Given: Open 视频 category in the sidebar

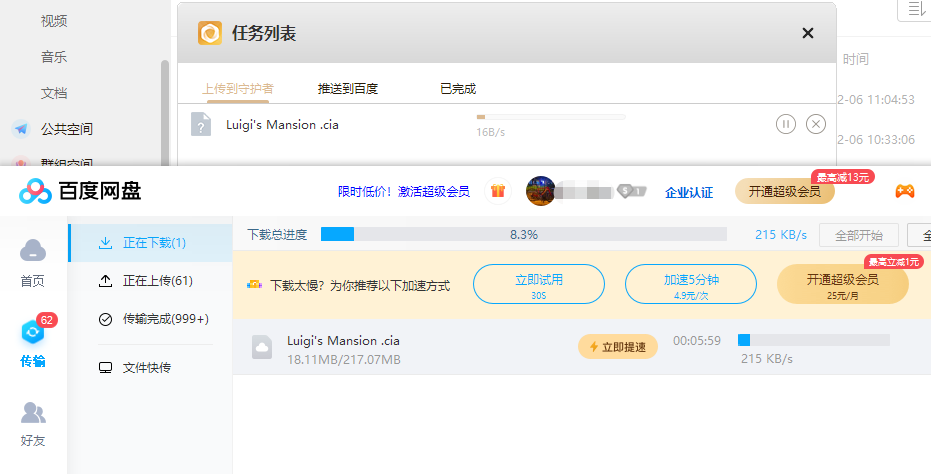Looking at the screenshot, I should [54, 21].
